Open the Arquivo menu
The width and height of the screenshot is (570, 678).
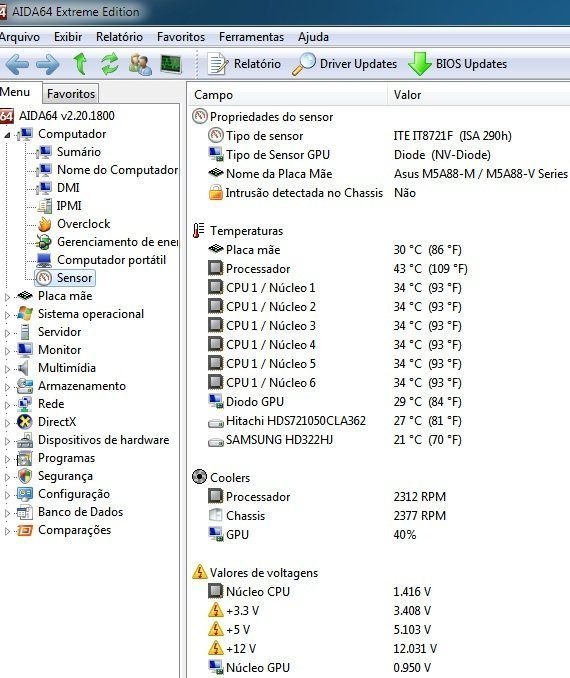point(19,37)
